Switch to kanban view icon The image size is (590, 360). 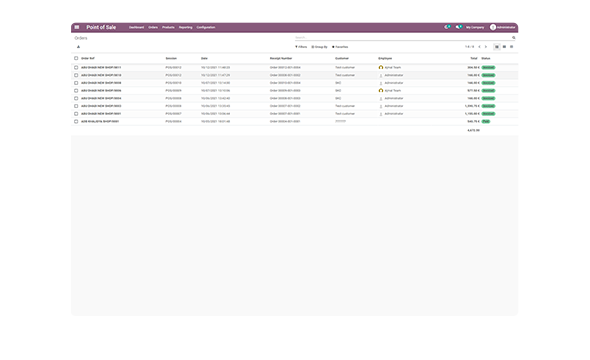coord(504,47)
